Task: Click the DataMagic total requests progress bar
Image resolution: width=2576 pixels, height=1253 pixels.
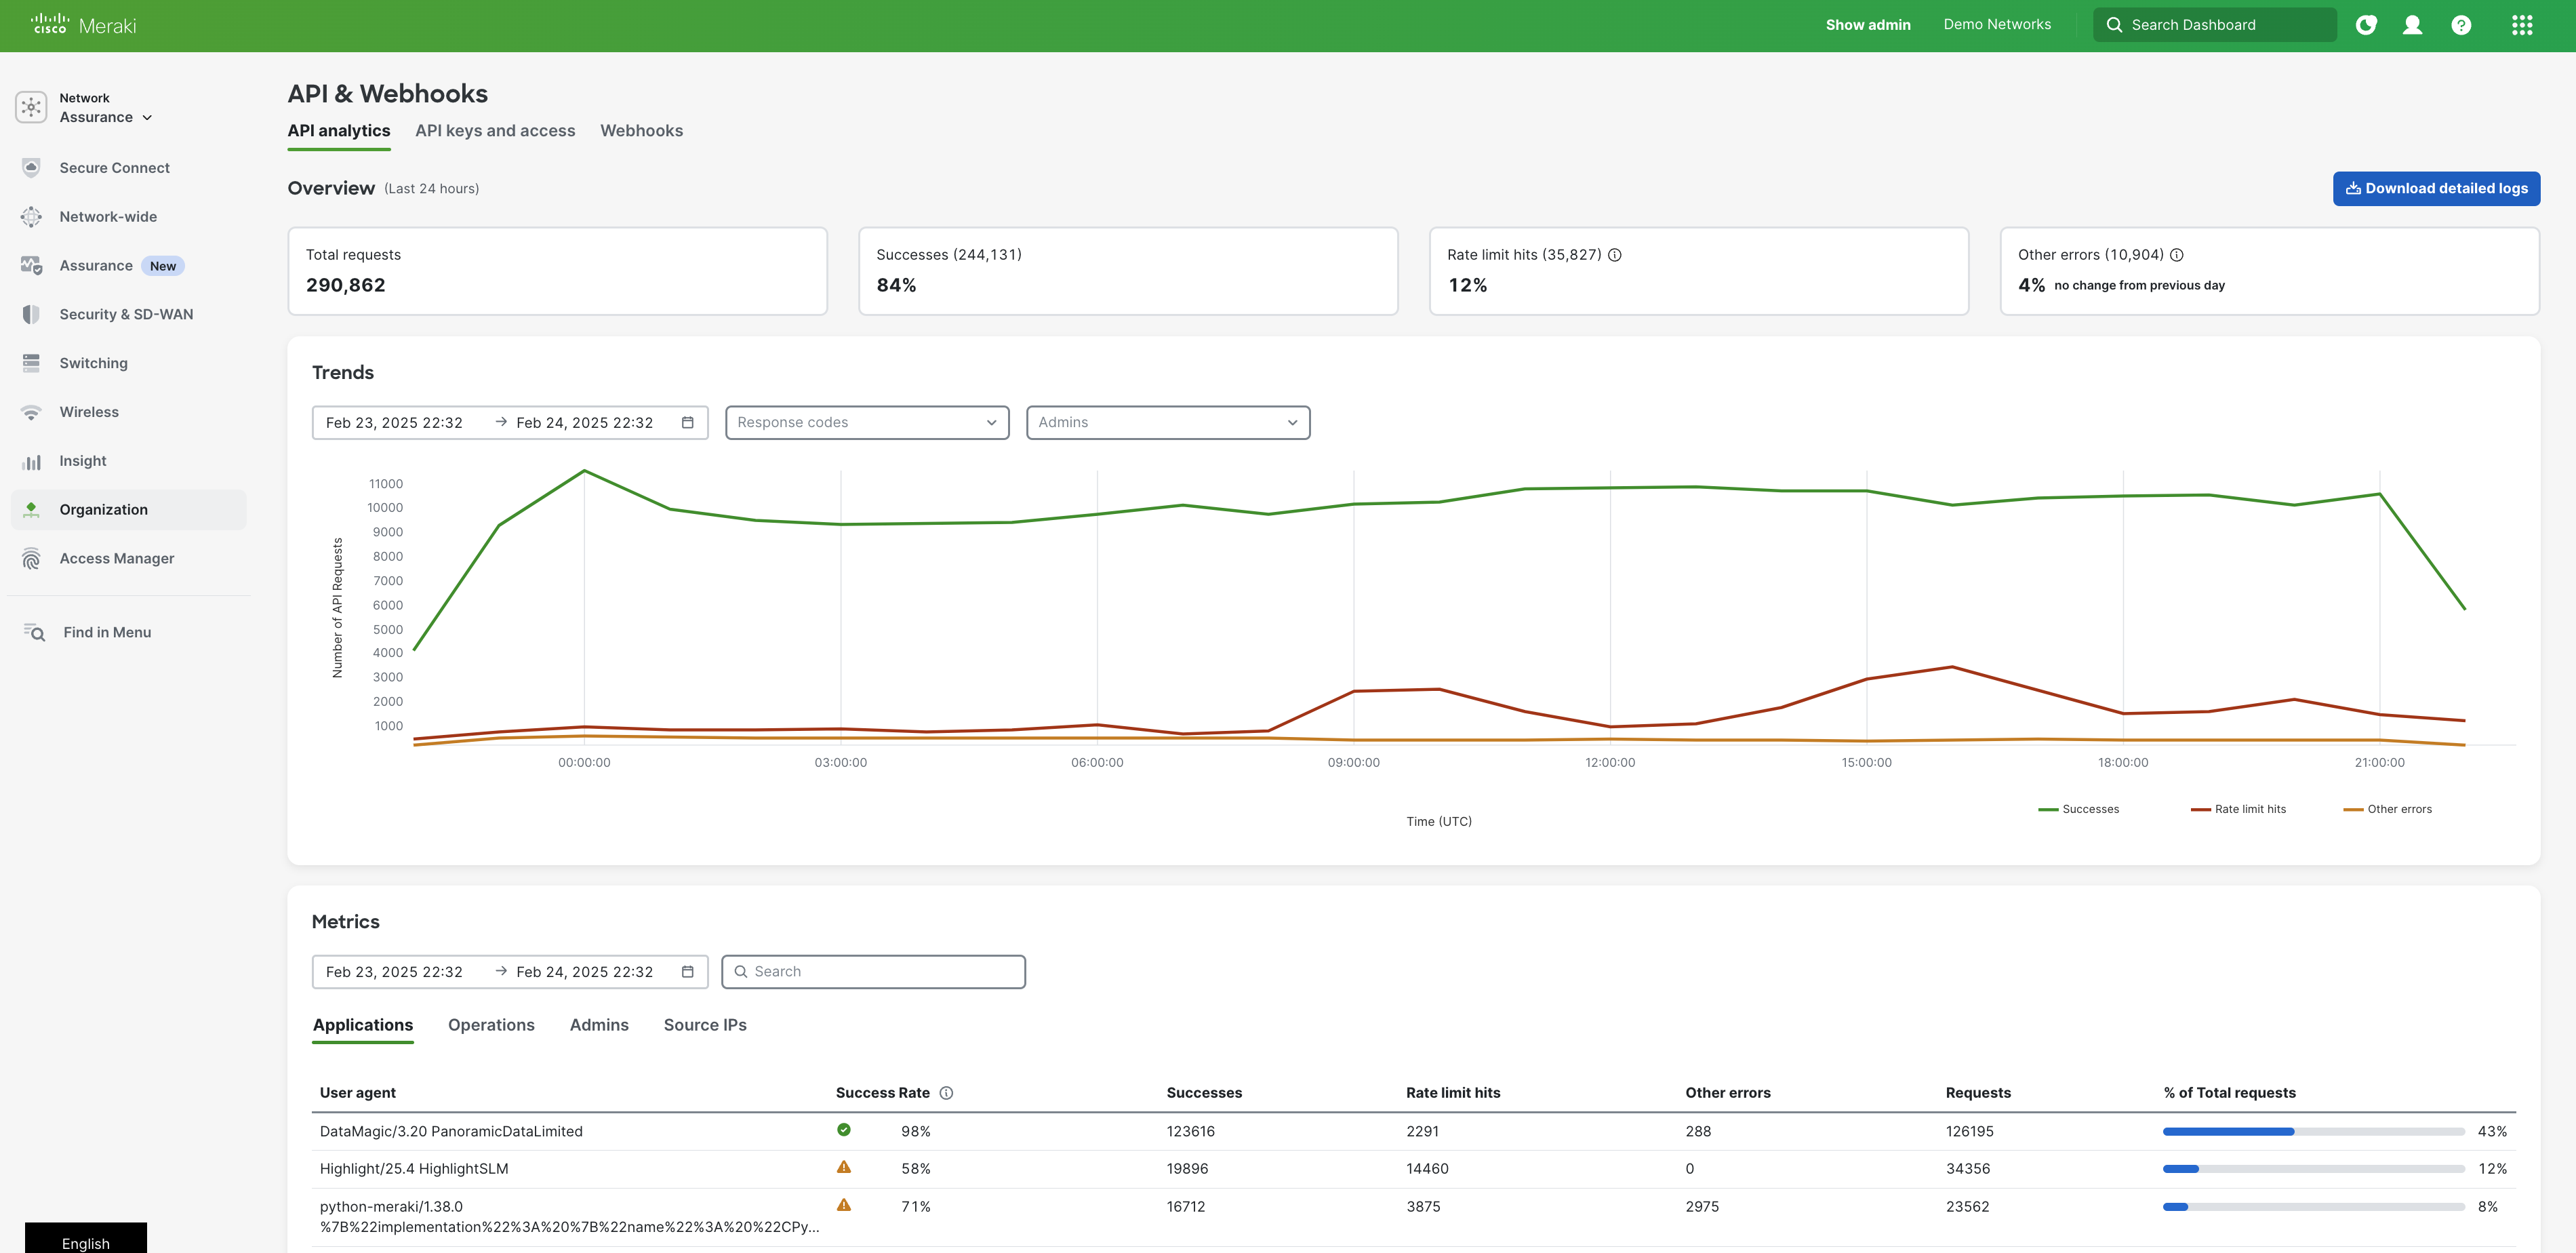Action: 2310,1131
